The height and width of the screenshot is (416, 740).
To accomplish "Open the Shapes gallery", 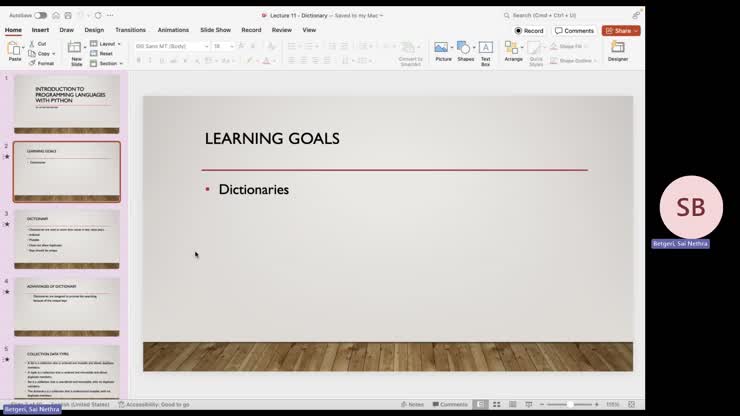I will click(465, 48).
